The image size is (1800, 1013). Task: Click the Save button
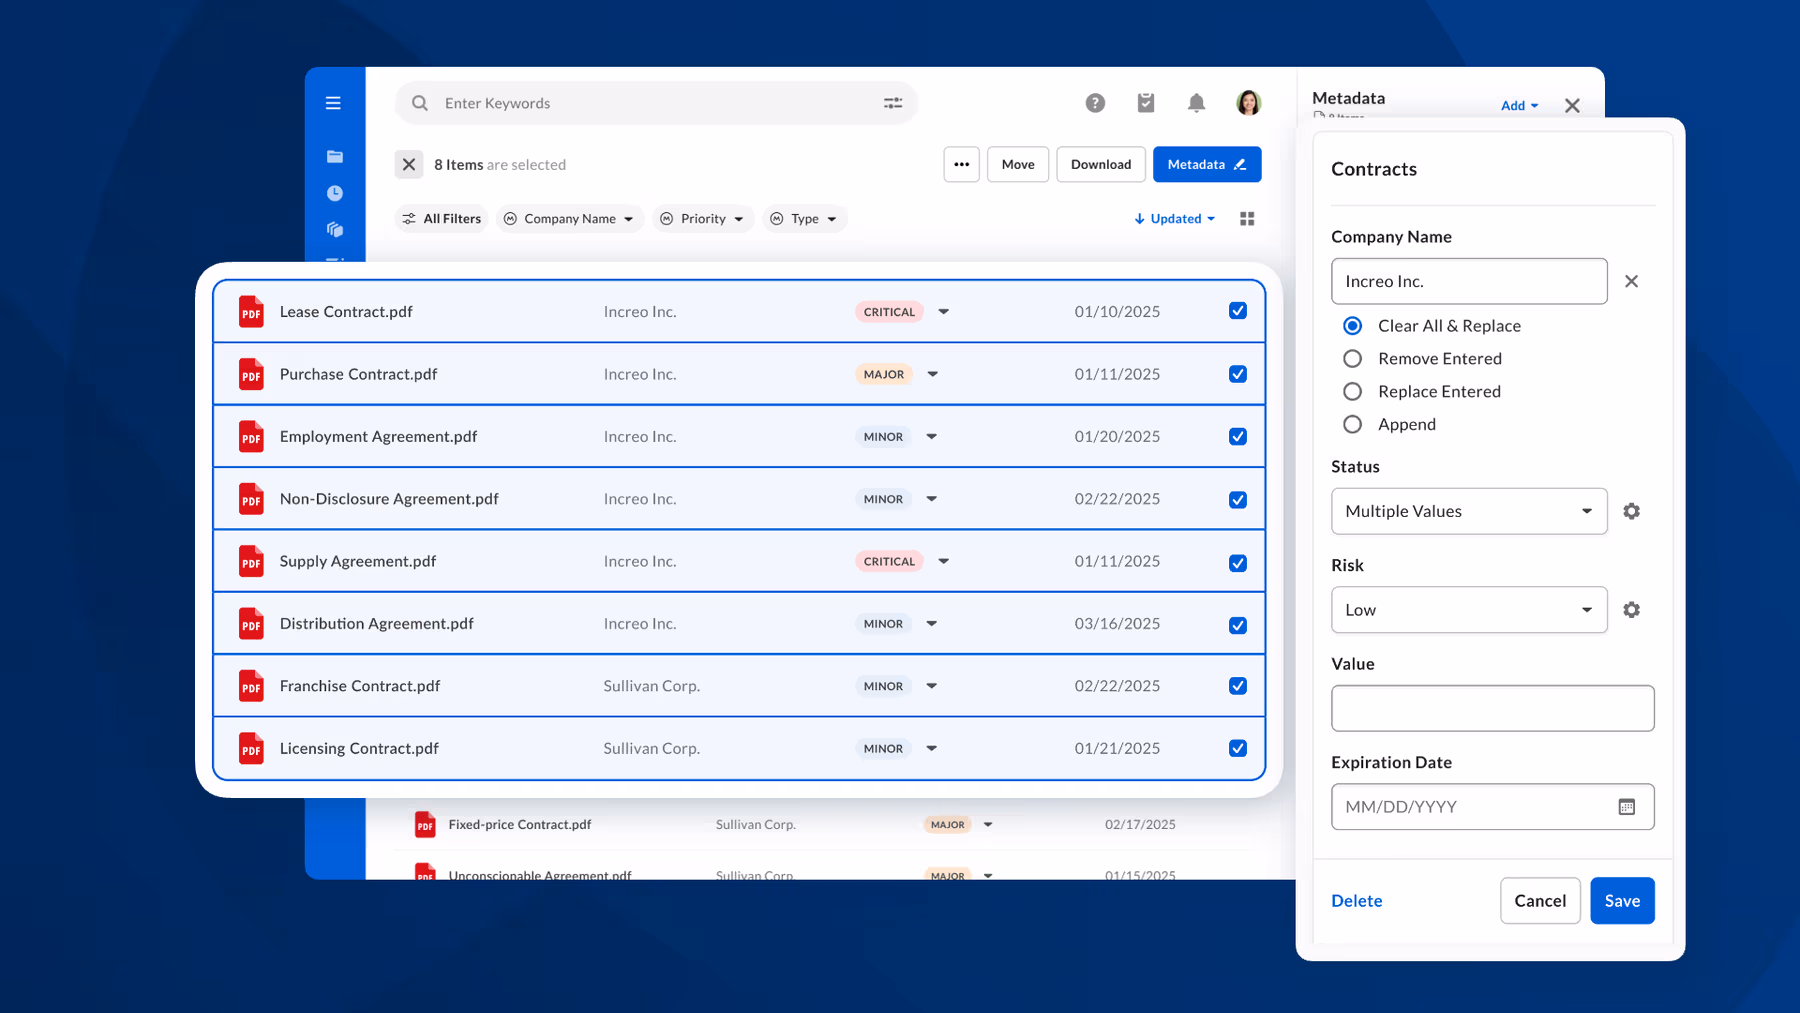click(x=1621, y=901)
